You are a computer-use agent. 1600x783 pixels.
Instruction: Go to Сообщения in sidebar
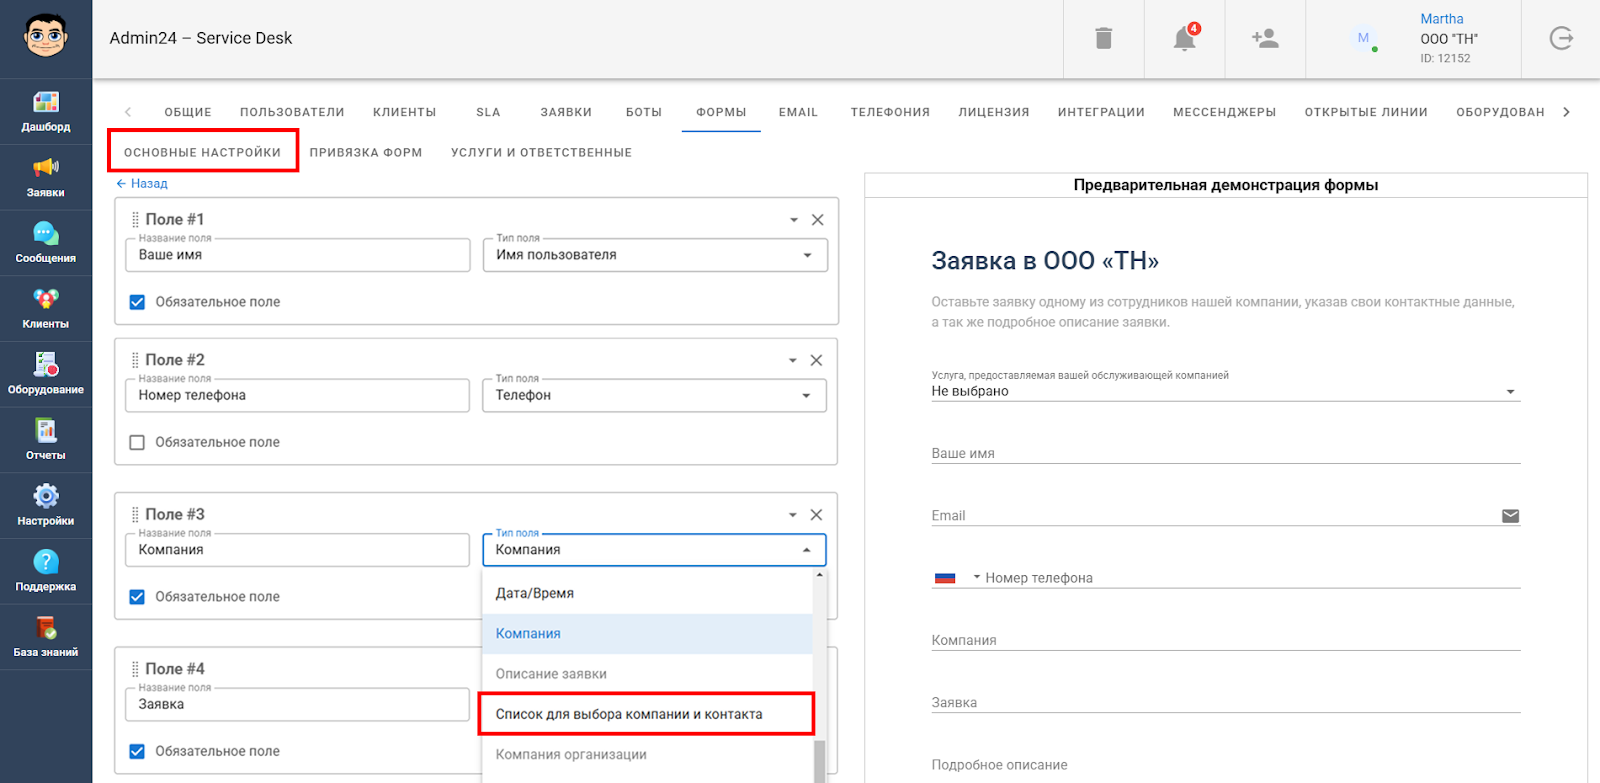pos(46,243)
